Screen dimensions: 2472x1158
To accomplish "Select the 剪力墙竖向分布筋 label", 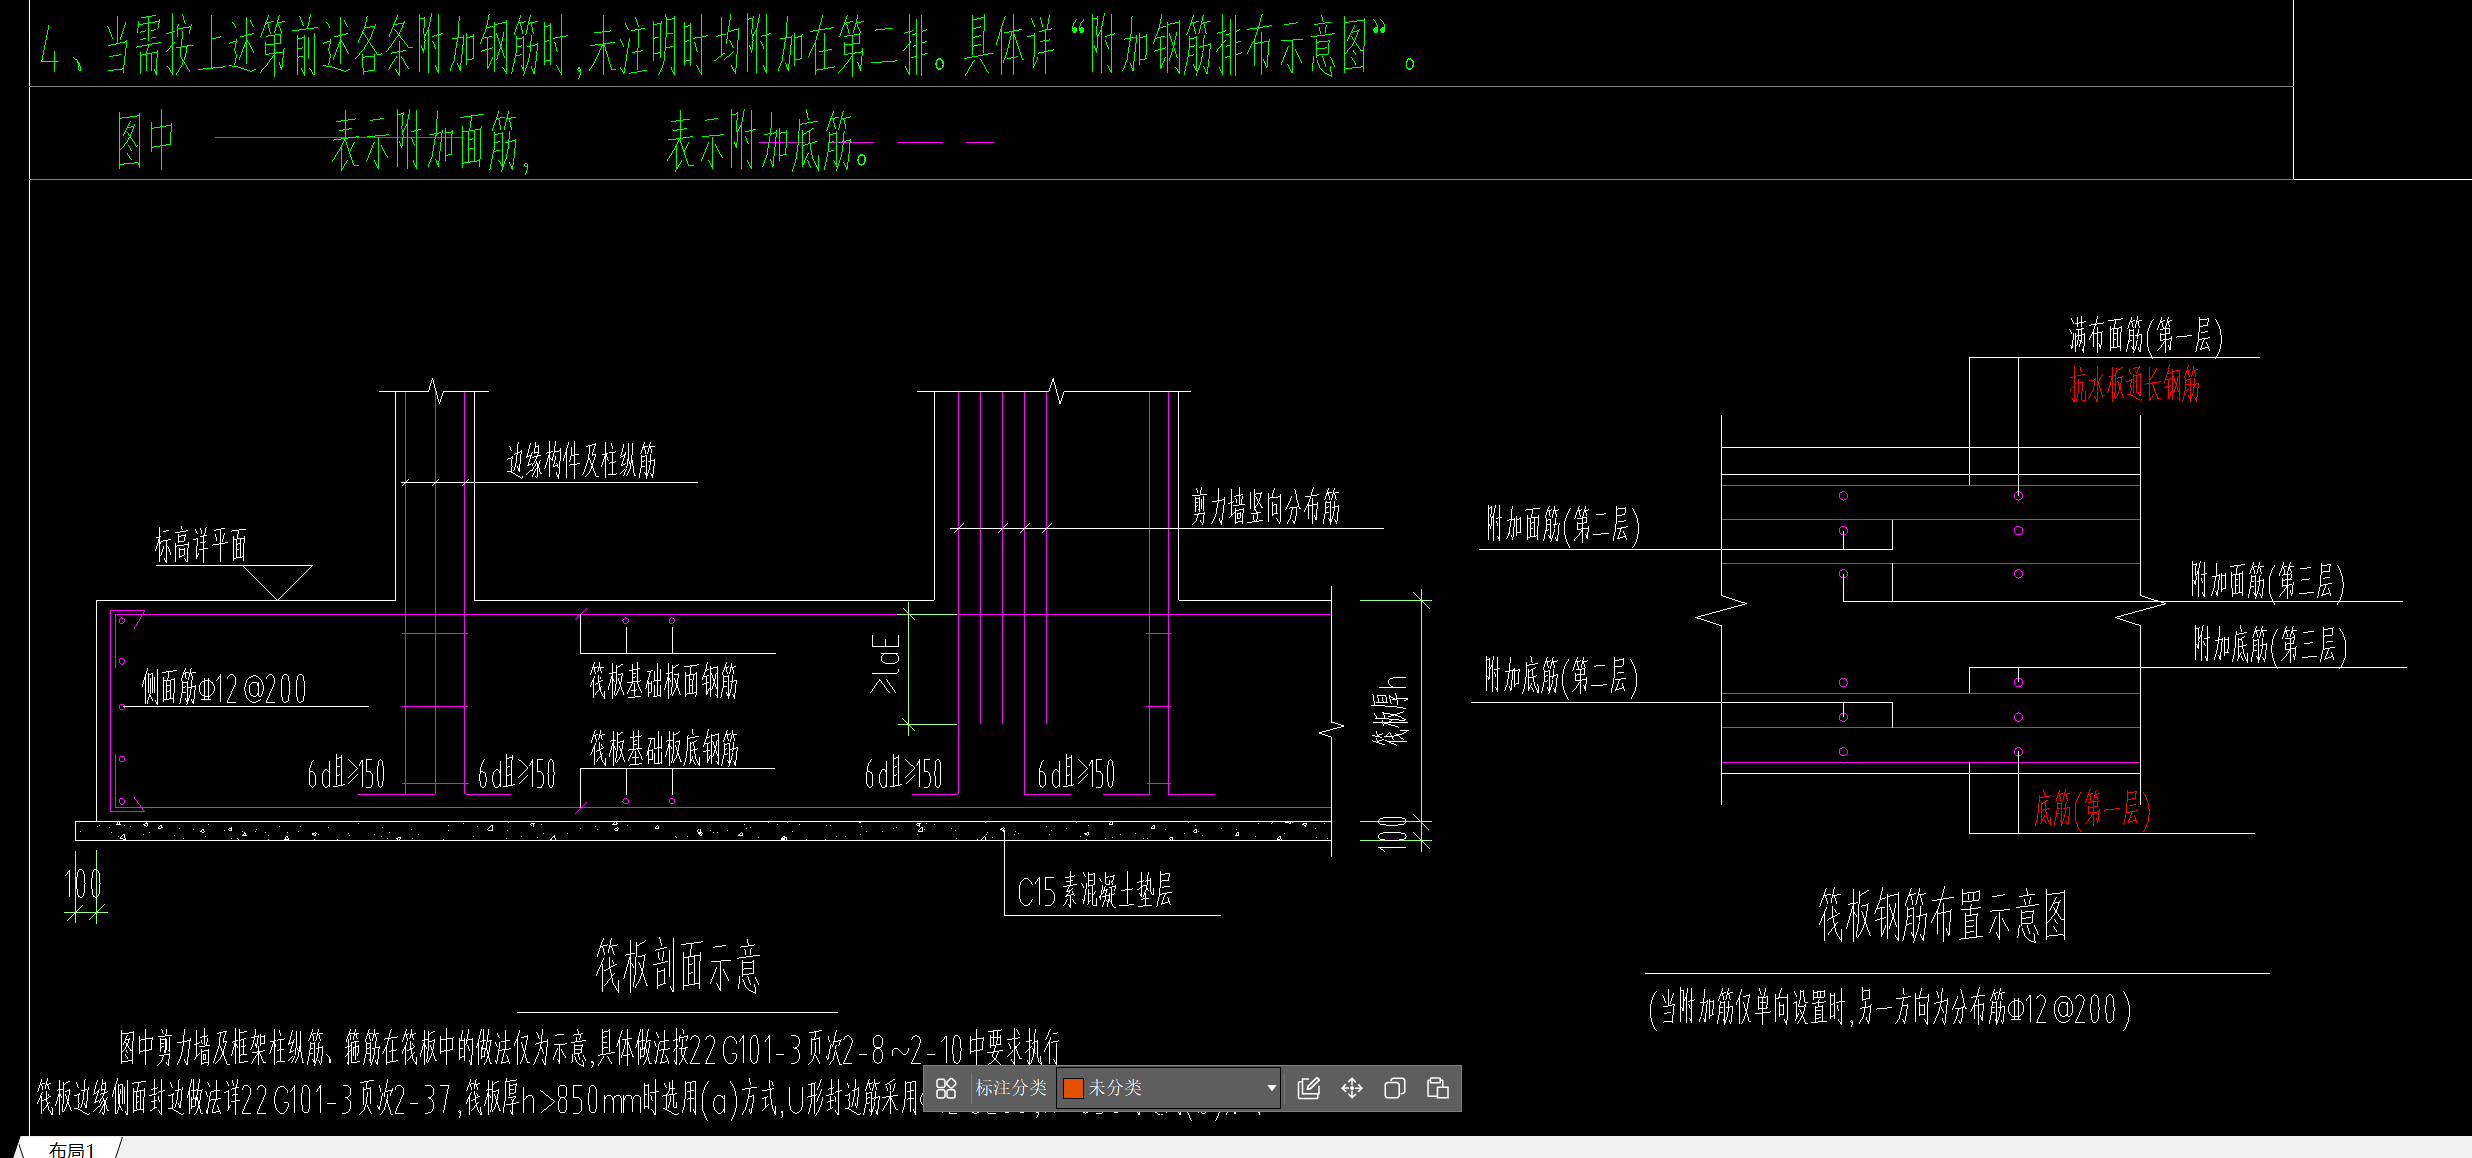I will (x=1265, y=508).
